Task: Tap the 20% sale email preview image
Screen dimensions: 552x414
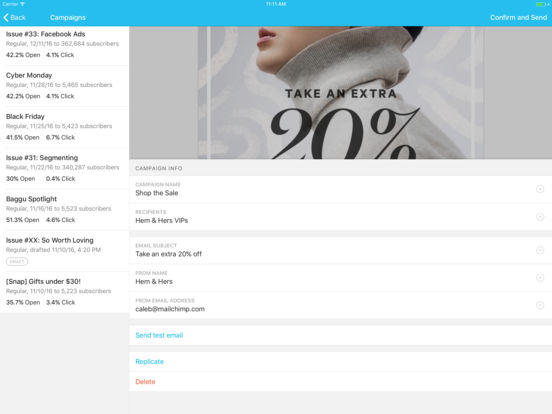Action: tap(340, 93)
